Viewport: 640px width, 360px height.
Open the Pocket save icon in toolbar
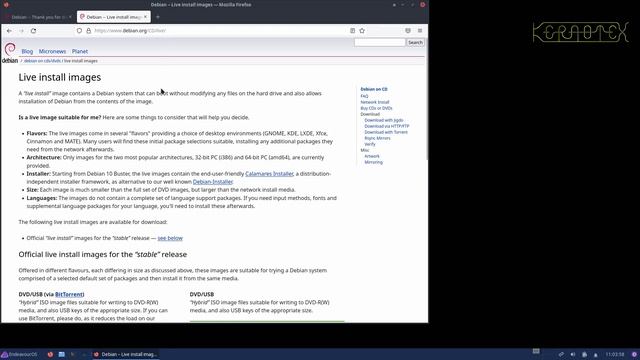(408, 31)
